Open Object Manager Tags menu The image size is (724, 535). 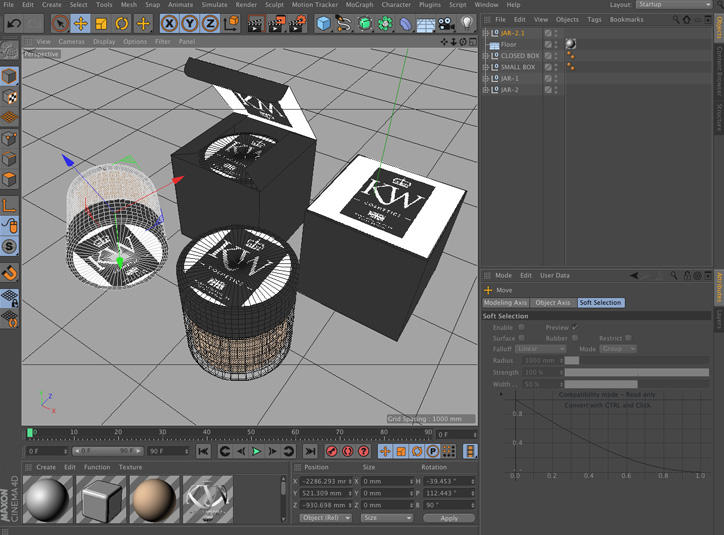[594, 19]
